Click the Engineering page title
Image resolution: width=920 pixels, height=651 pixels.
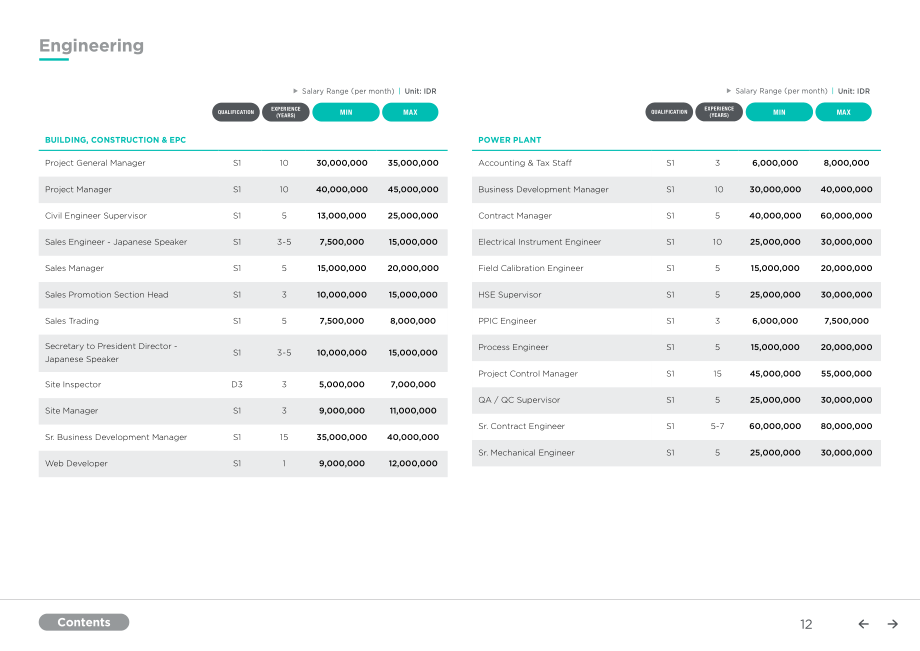(92, 45)
